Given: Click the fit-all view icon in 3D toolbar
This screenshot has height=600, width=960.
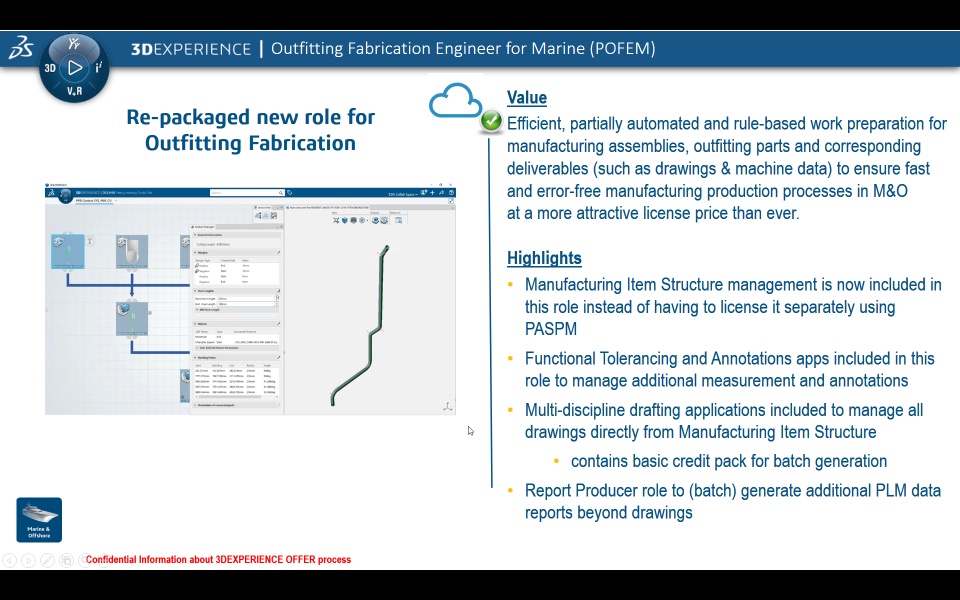Looking at the screenshot, I should click(336, 220).
